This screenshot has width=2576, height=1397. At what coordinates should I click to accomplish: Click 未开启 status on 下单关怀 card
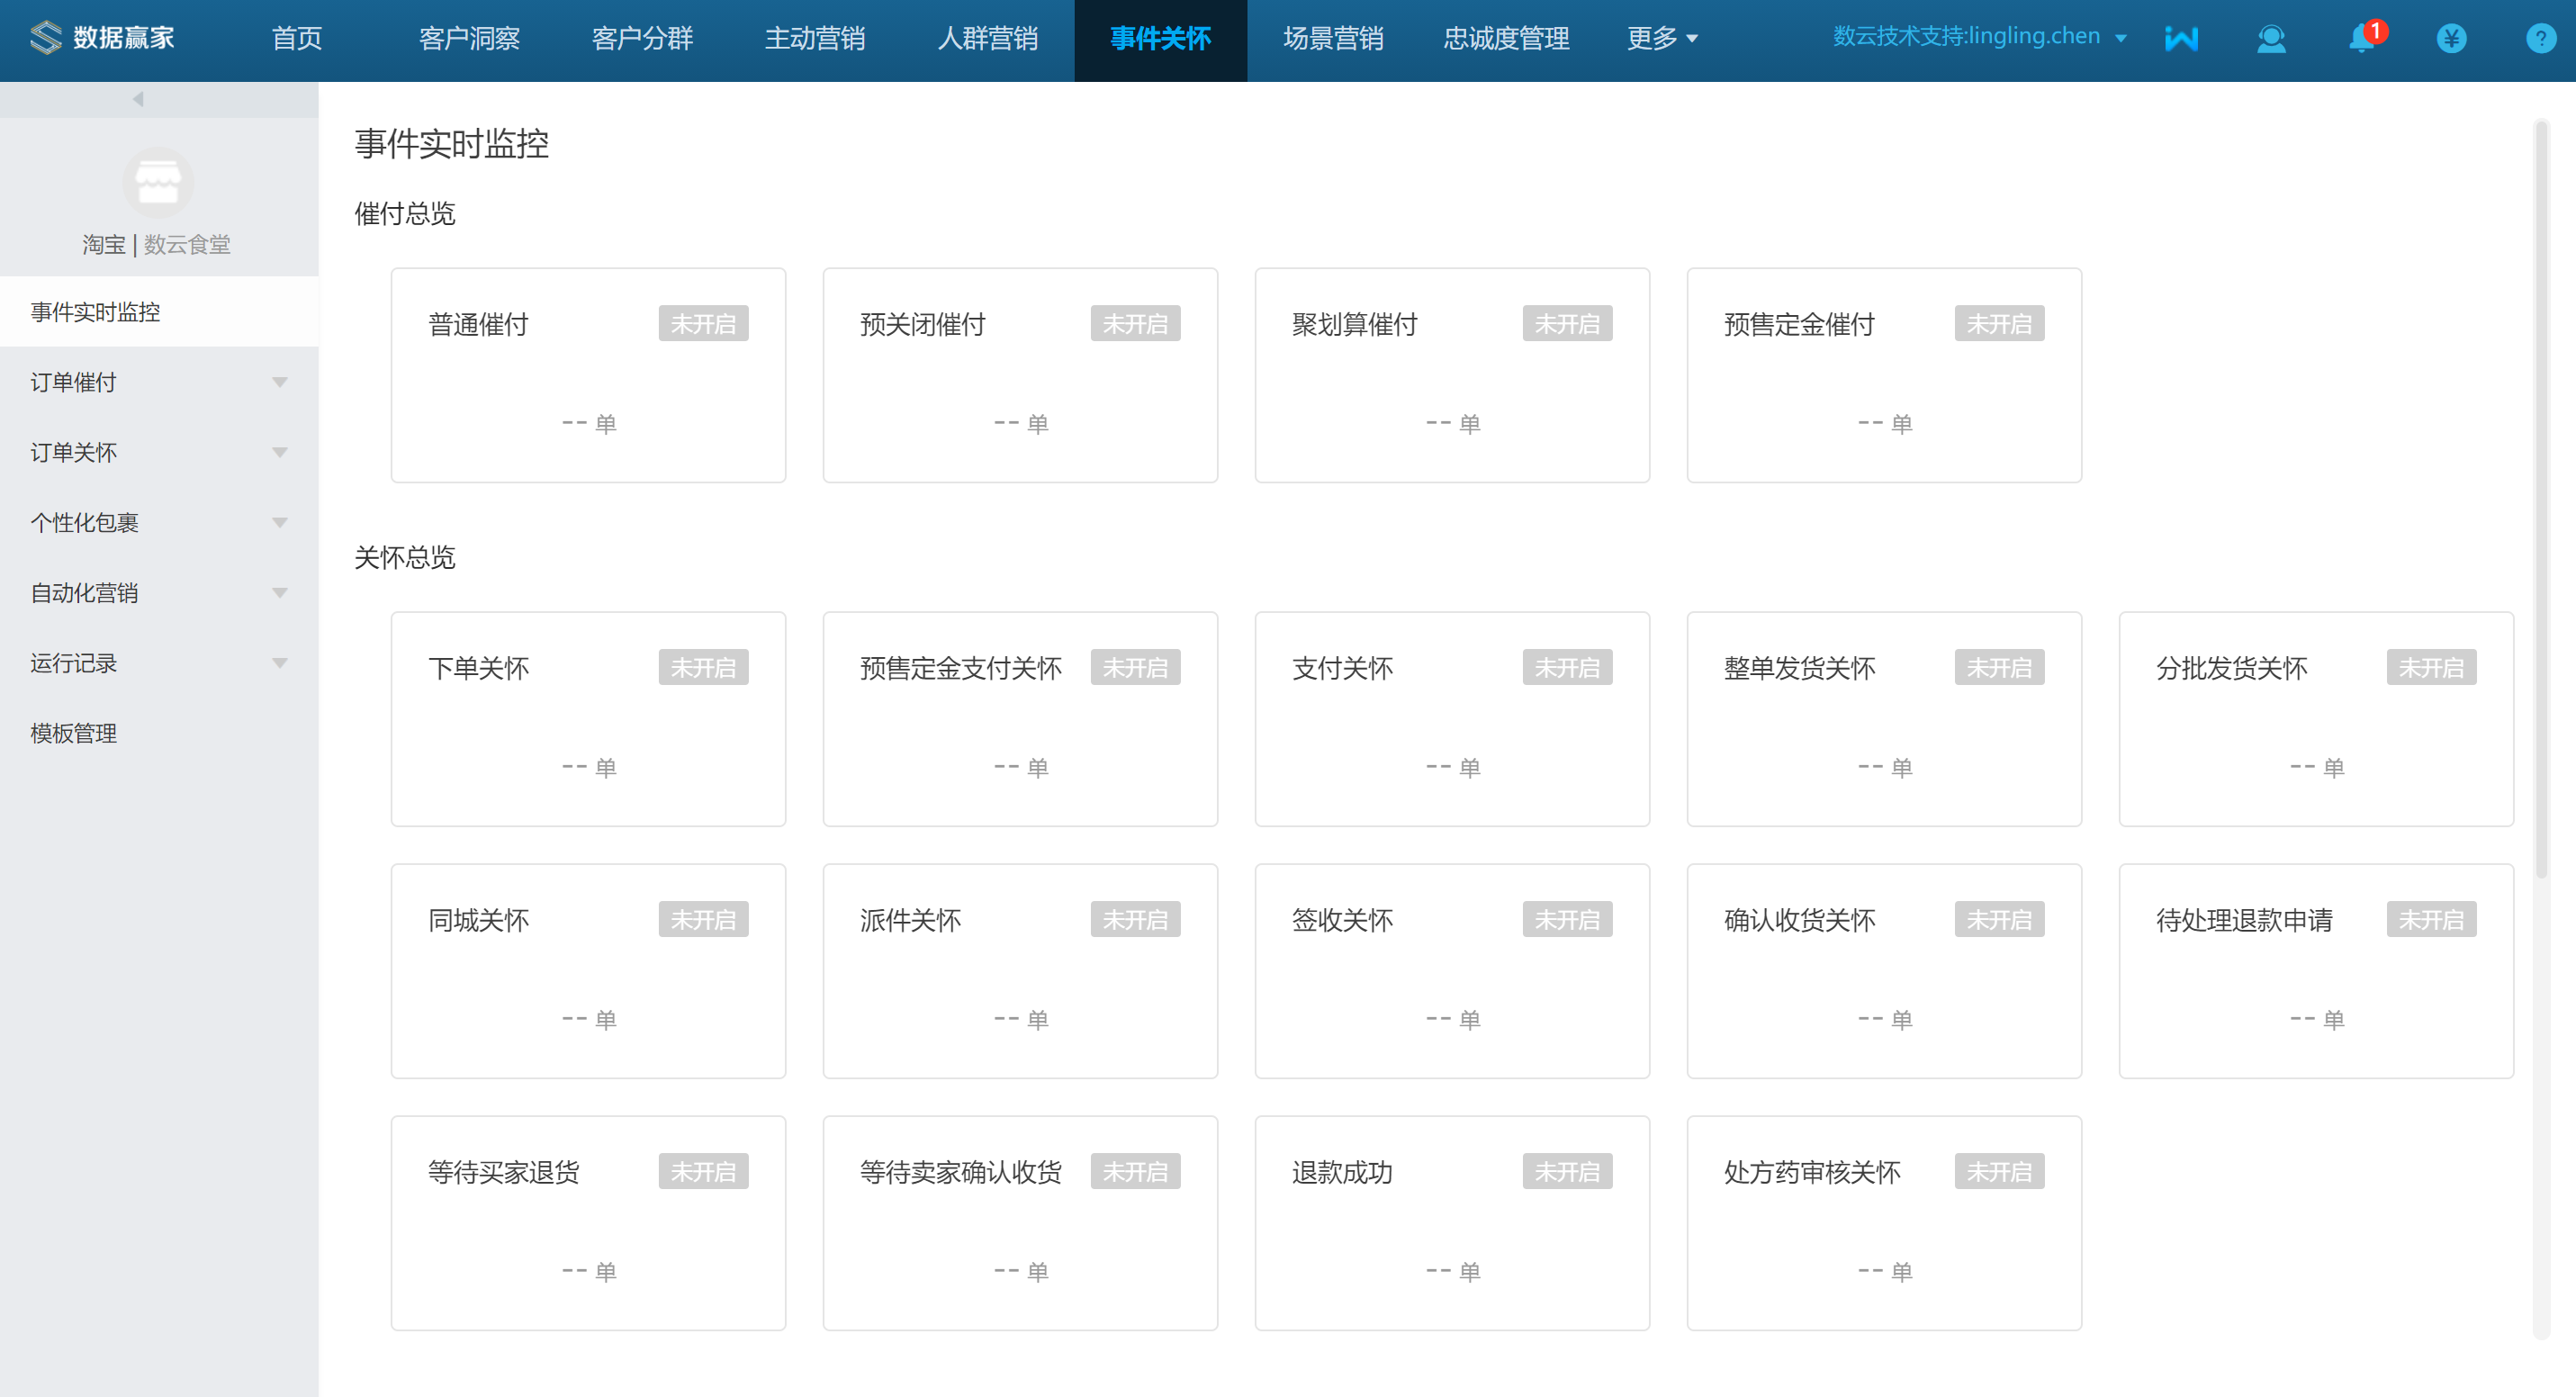point(703,668)
